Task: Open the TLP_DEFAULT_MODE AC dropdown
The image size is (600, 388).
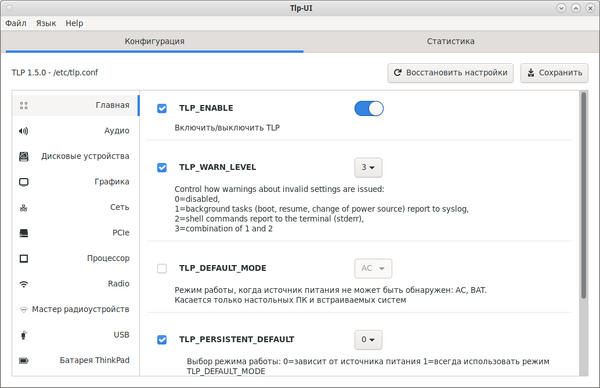Action: (373, 269)
